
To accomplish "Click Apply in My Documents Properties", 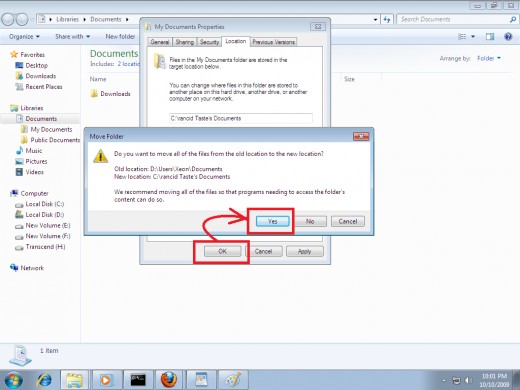I will (x=304, y=251).
